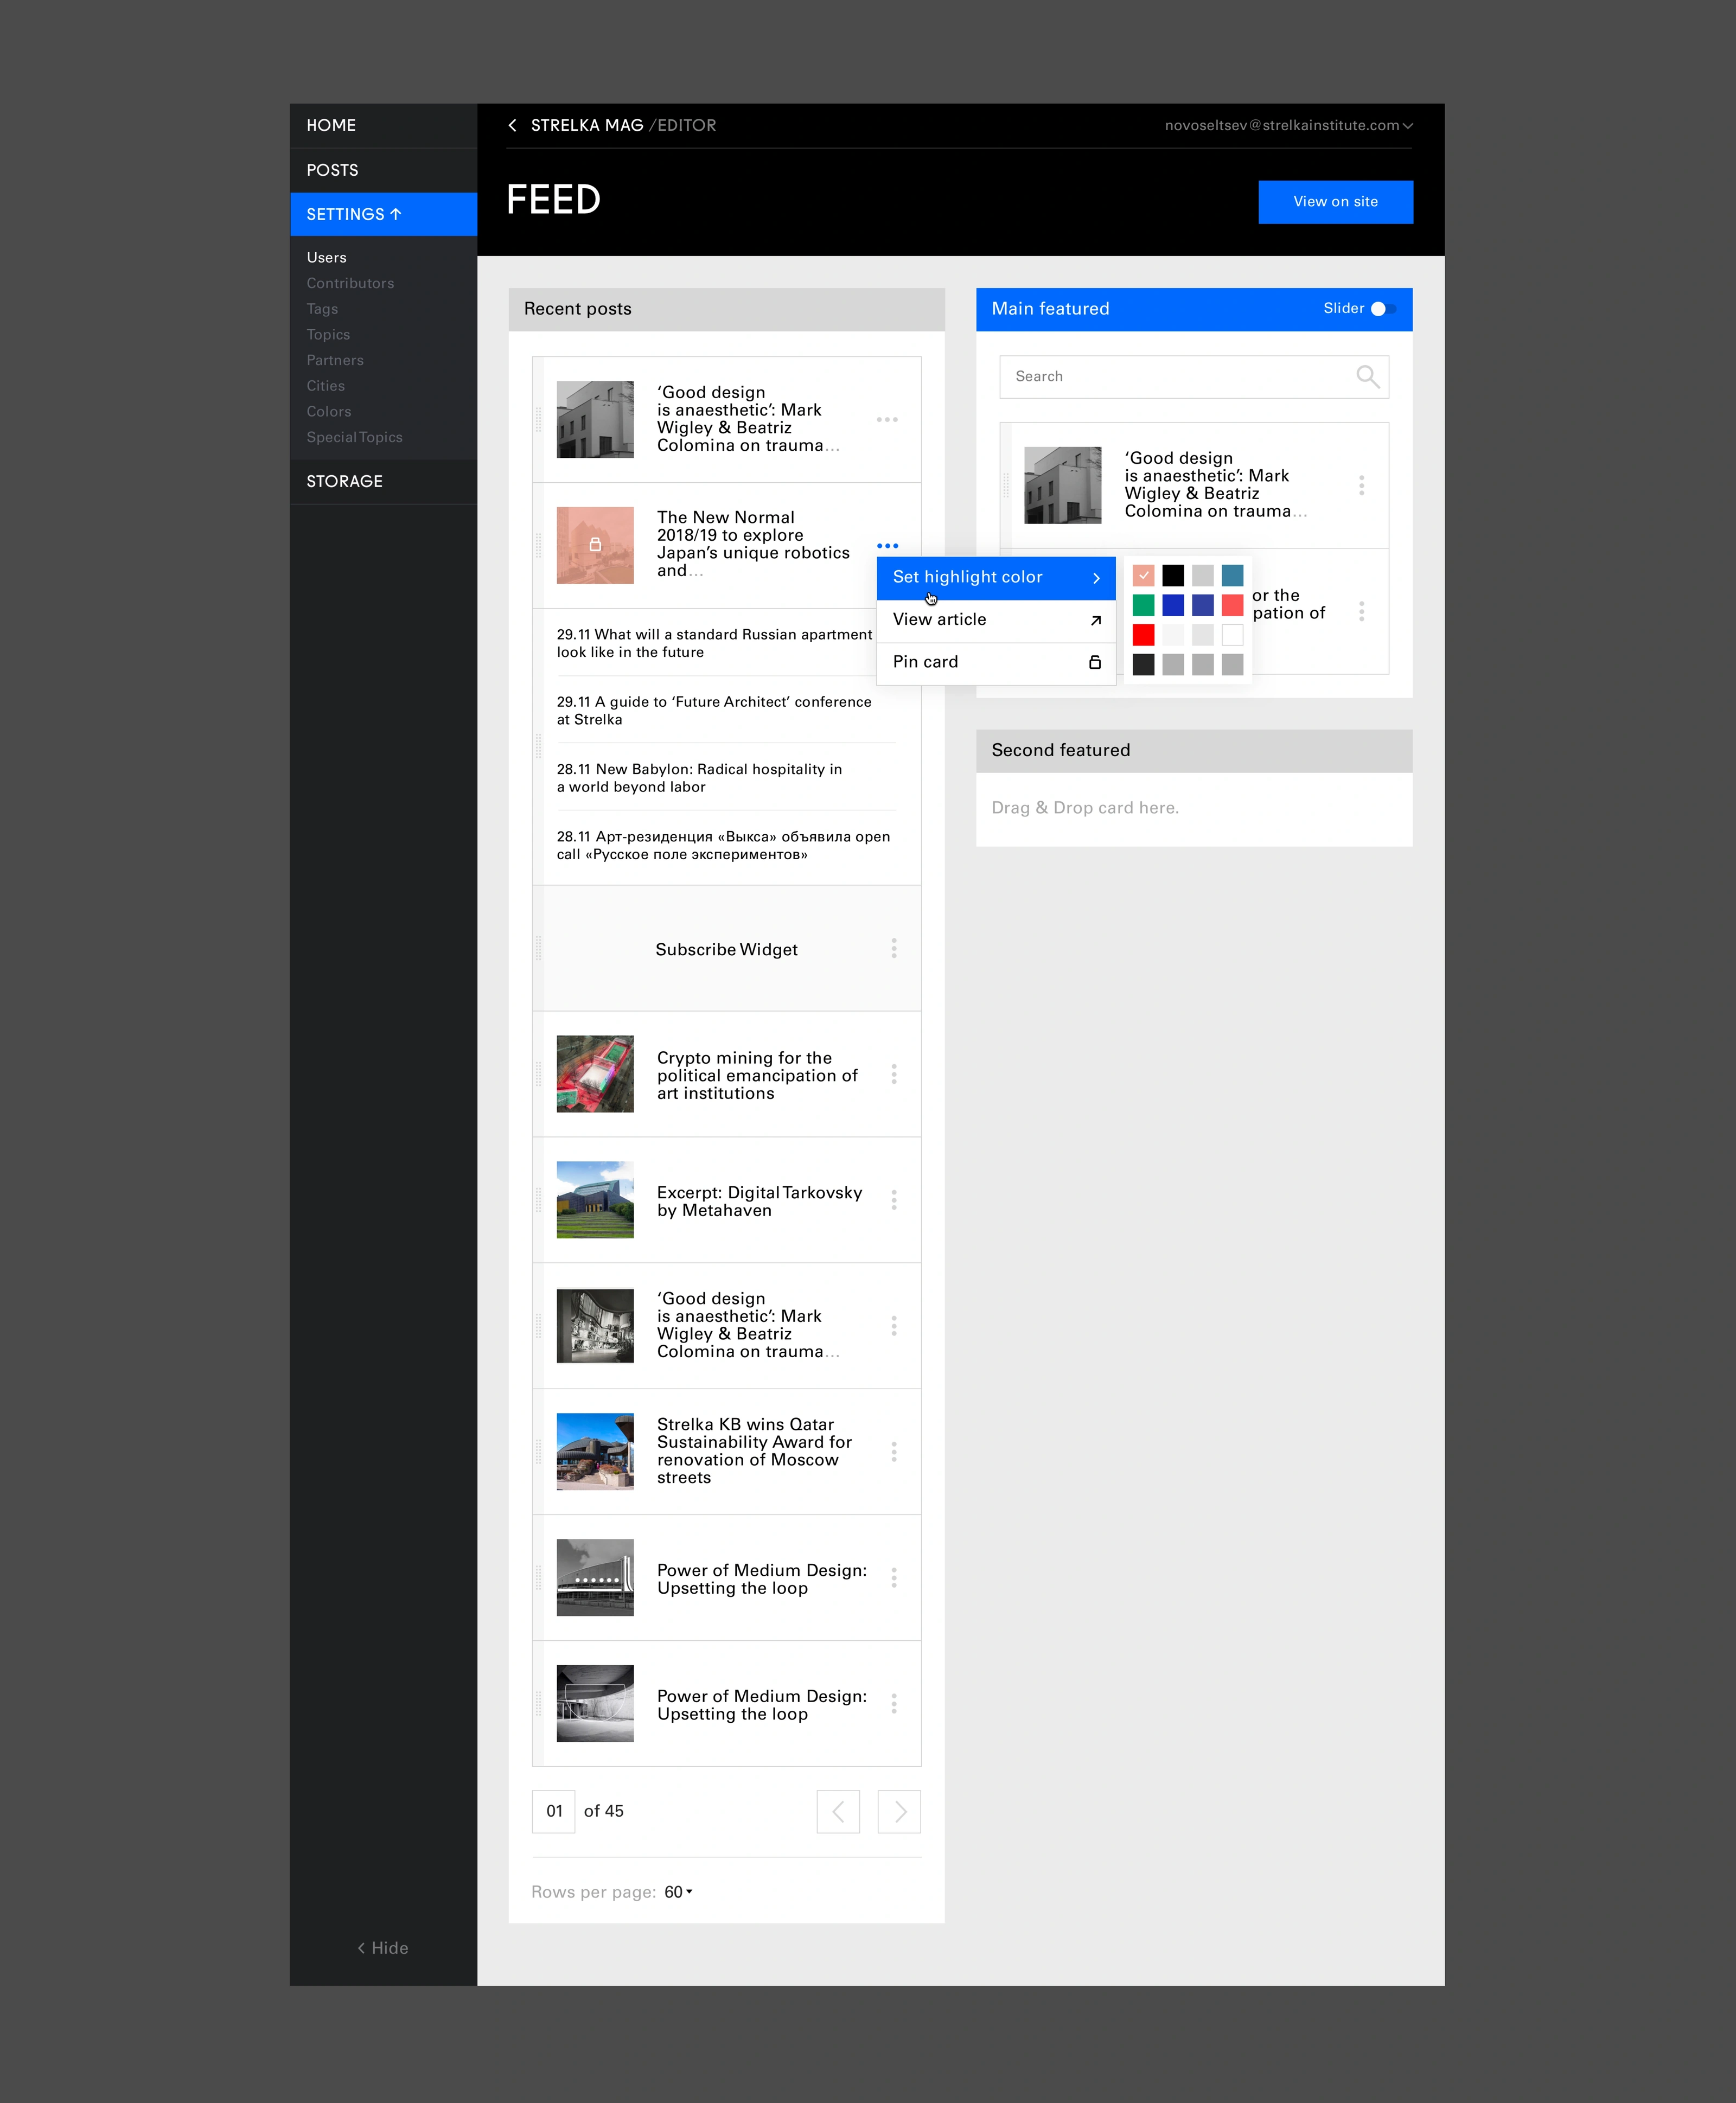1736x2103 pixels.
Task: Click the search magnifier icon in Main featured
Action: (x=1367, y=377)
